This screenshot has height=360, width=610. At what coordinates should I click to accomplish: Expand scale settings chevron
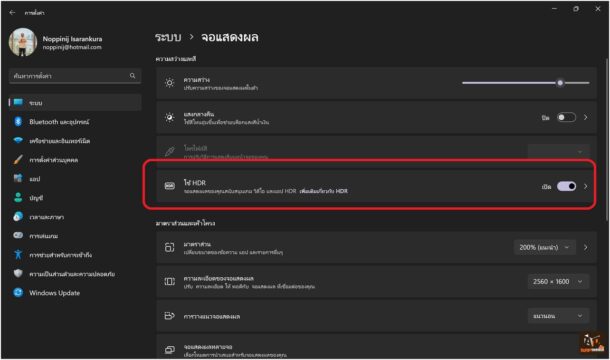pos(585,247)
